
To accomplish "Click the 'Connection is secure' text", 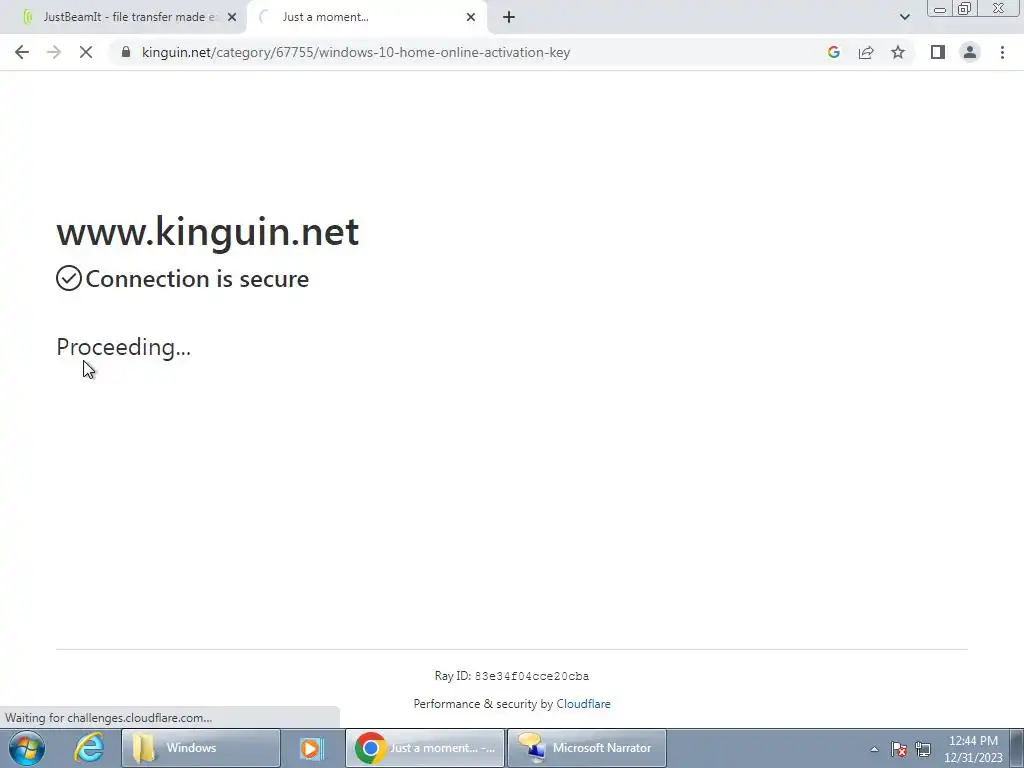I will [197, 279].
